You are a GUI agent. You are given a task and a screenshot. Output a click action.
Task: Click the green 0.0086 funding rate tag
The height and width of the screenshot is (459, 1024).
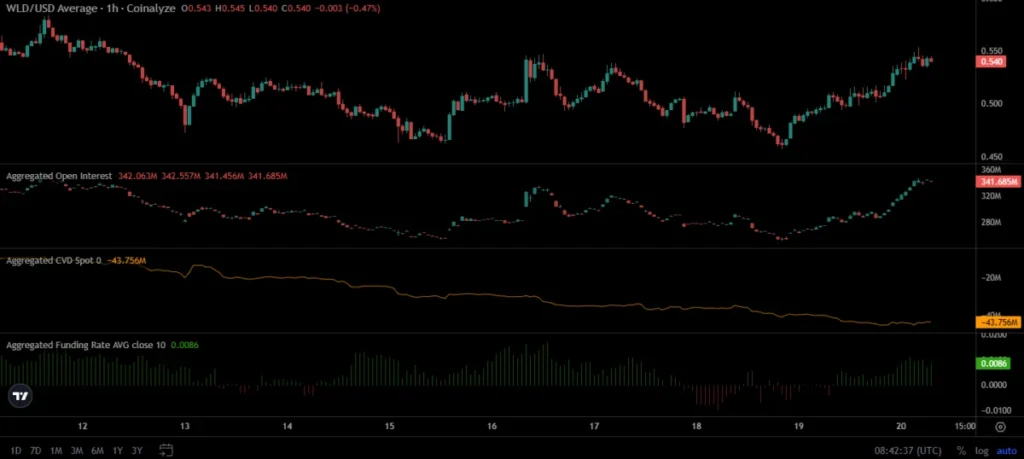(x=992, y=364)
